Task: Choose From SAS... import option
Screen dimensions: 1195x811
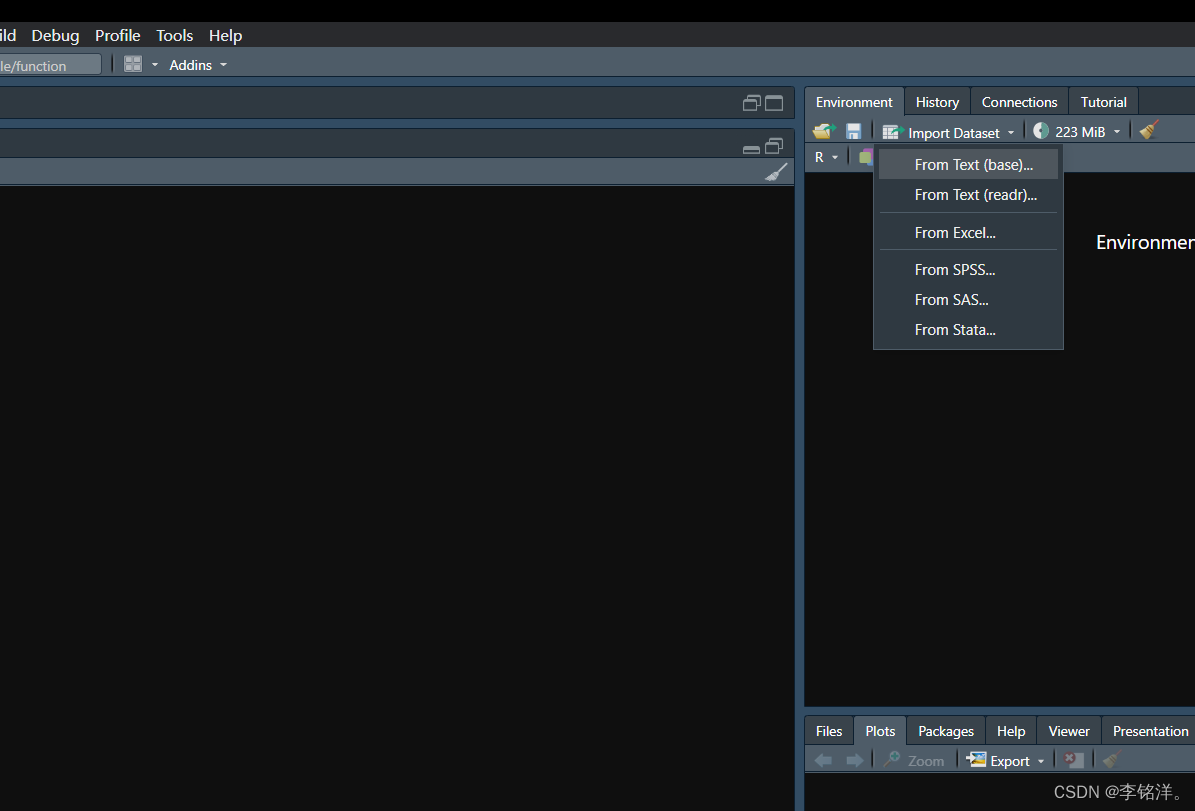Action: [x=968, y=300]
